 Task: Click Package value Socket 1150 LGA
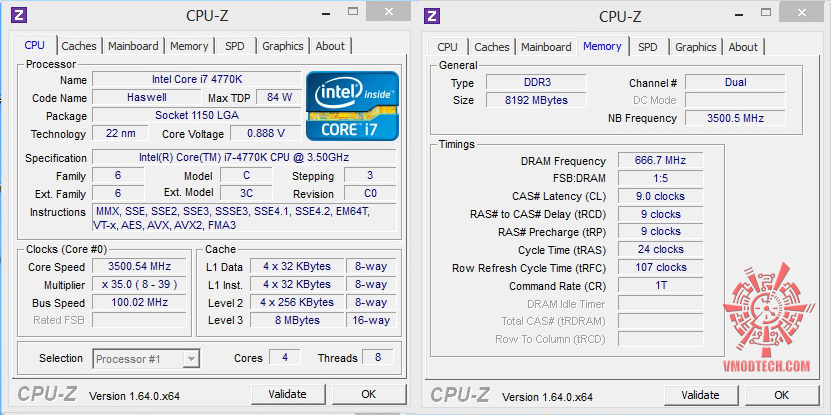[x=197, y=115]
